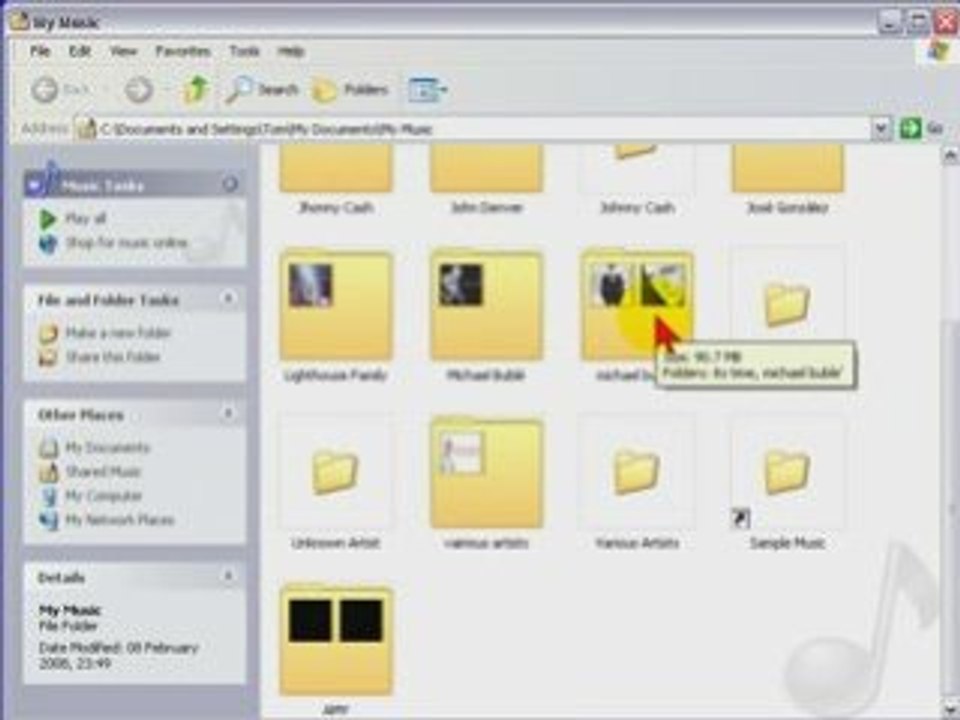Collapse the Music Tasks panel
Viewport: 960px width, 720px height.
pos(230,184)
